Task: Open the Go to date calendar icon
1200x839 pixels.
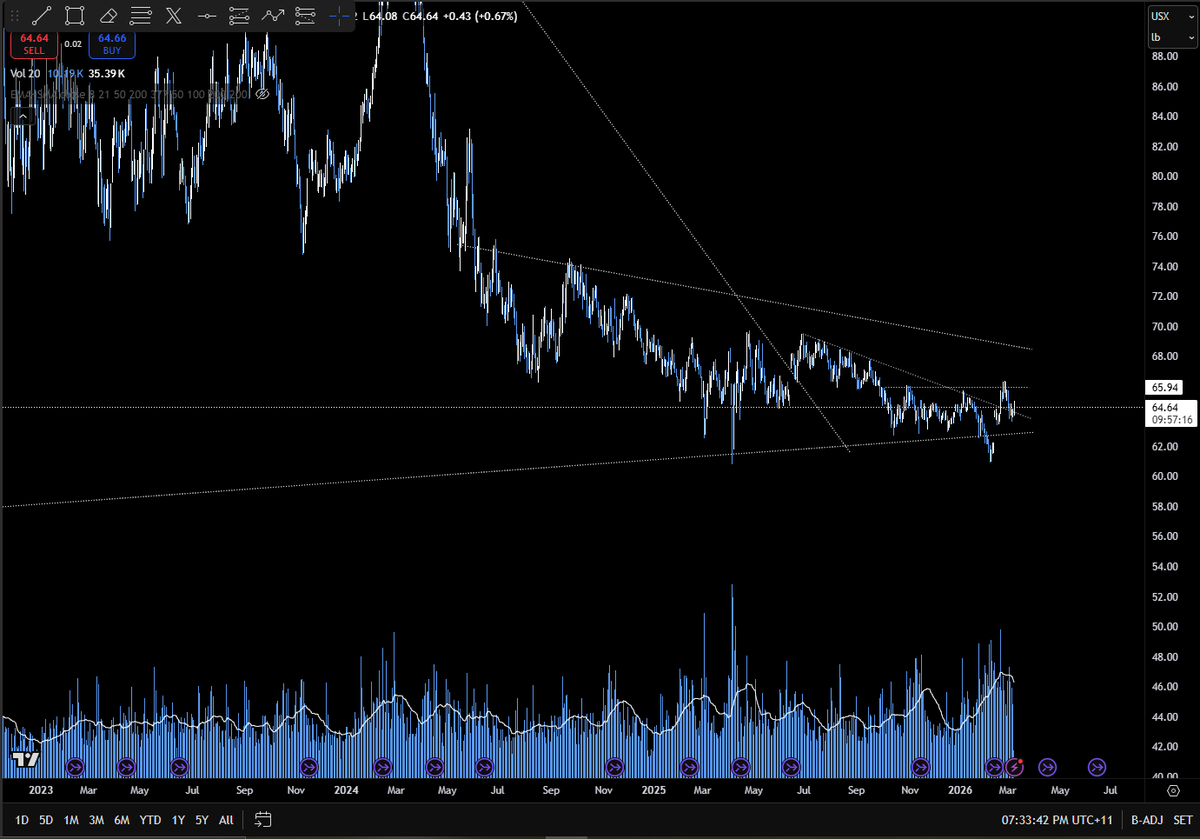Action: (x=263, y=820)
